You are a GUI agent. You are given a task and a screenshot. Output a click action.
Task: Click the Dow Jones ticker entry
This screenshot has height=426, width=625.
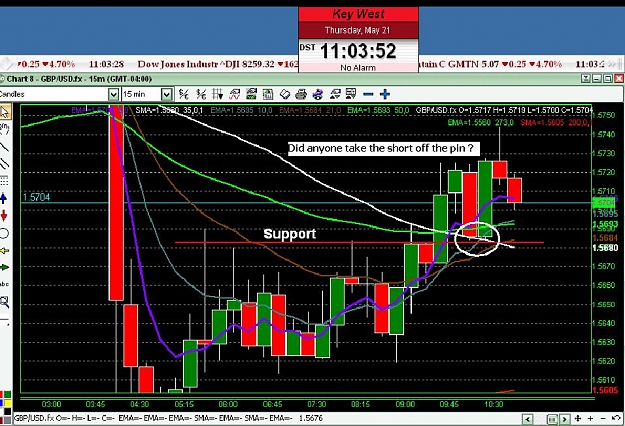coord(218,64)
